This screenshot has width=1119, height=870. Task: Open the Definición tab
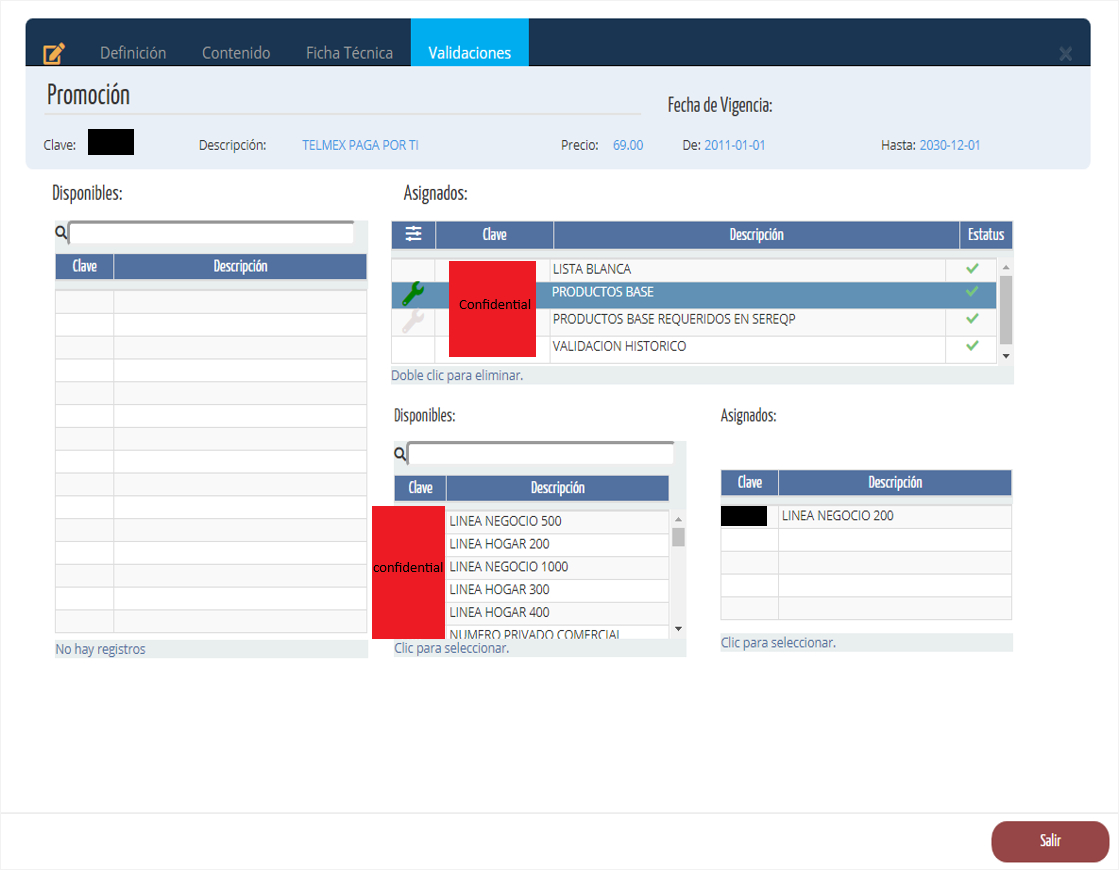[x=133, y=53]
